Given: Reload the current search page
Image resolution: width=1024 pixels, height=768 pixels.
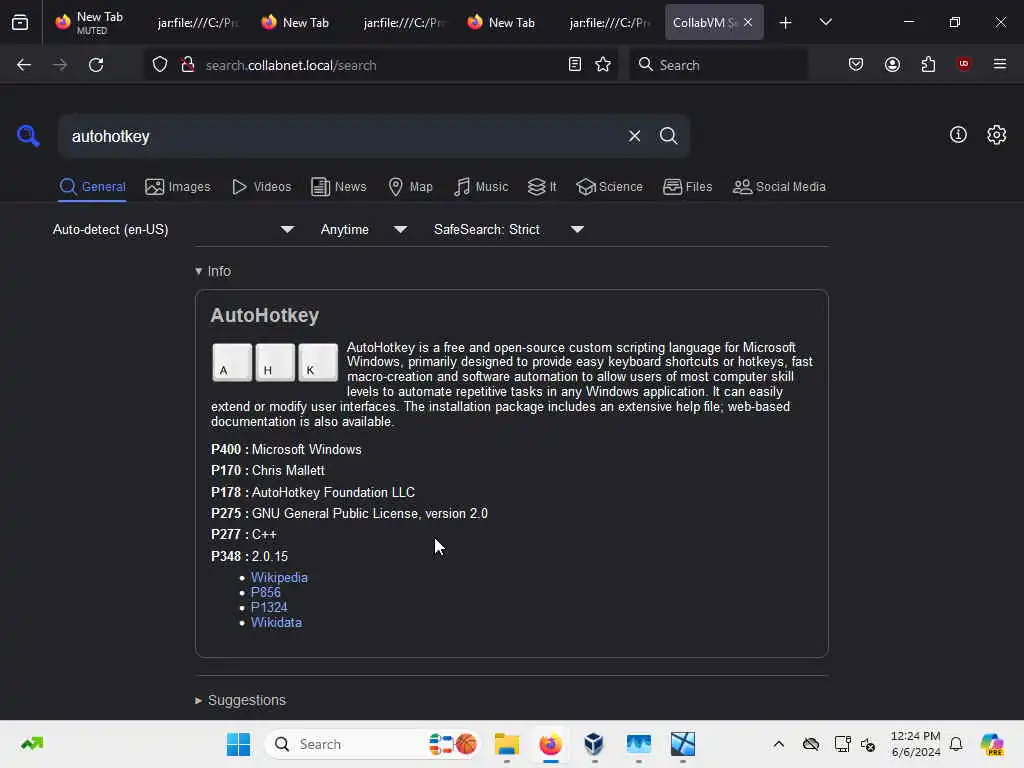Looking at the screenshot, I should click(96, 65).
